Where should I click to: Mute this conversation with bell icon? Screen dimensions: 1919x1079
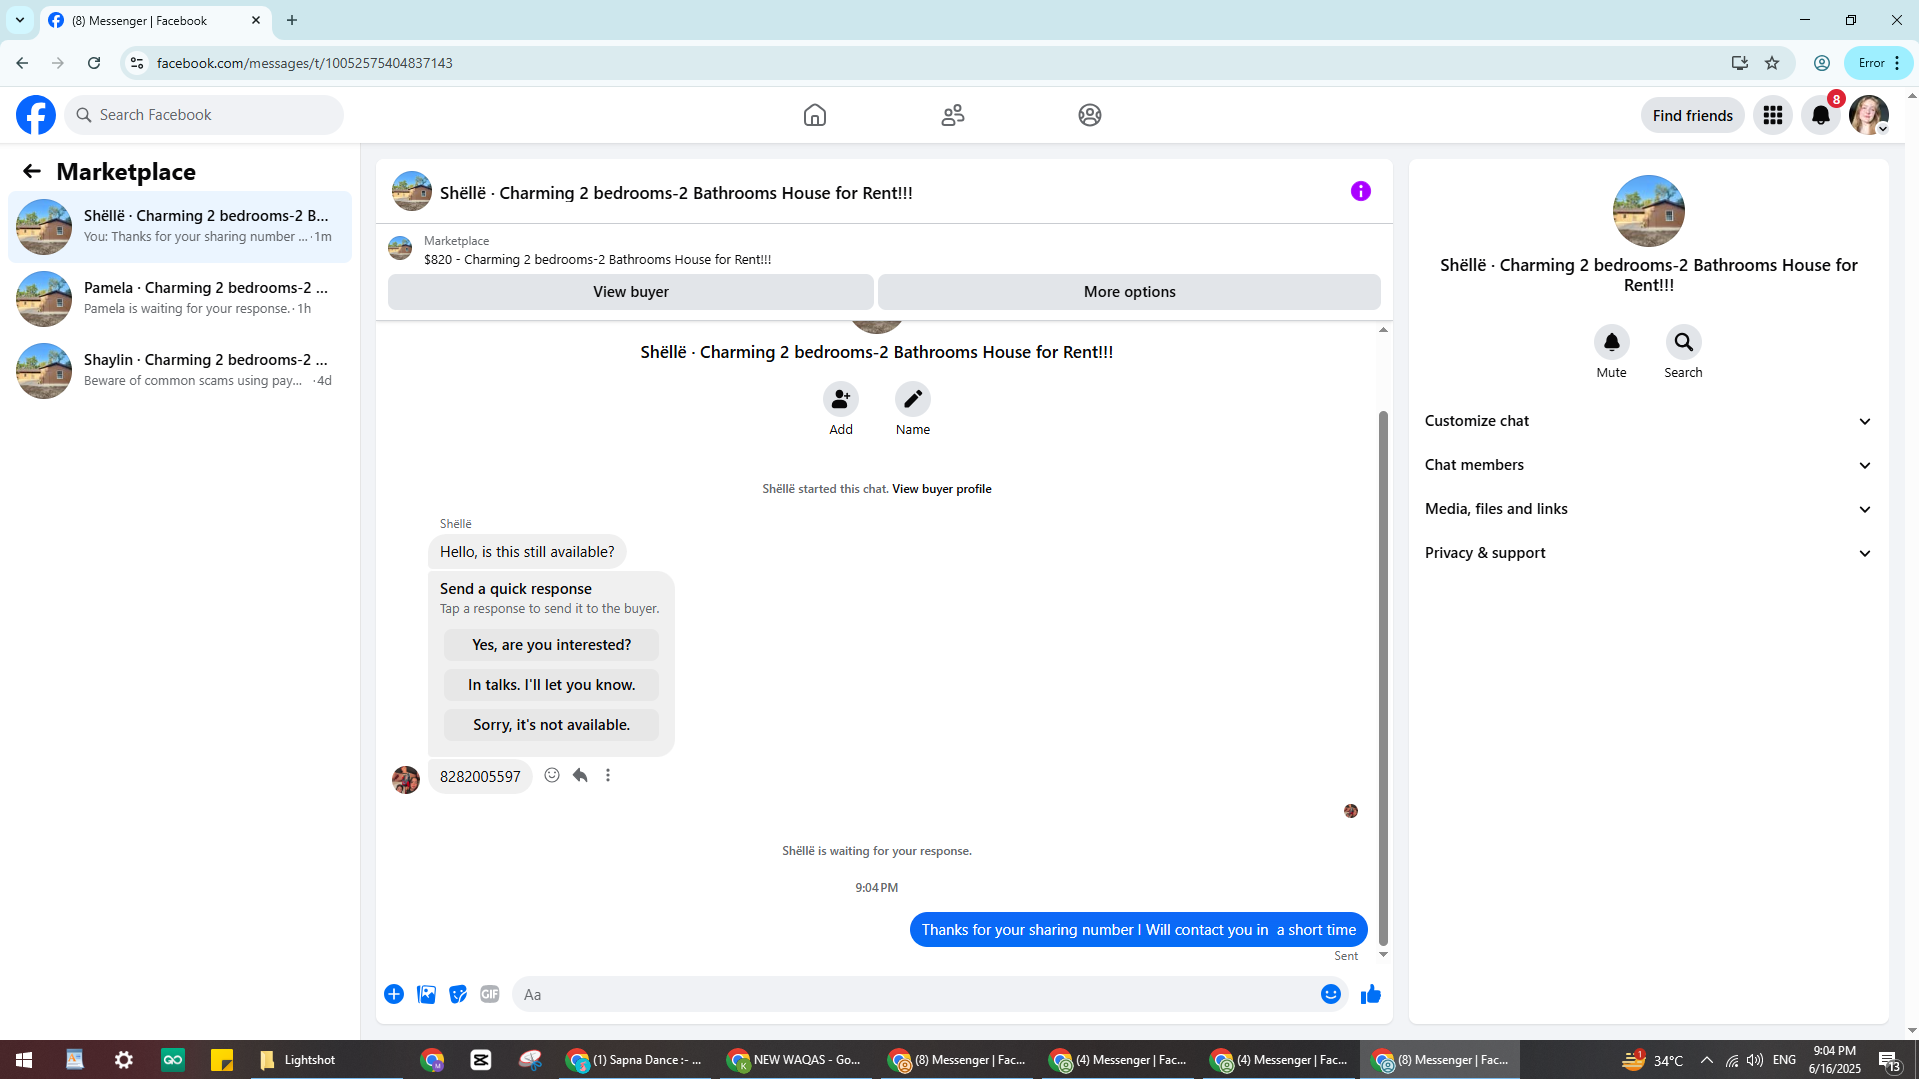click(x=1612, y=342)
